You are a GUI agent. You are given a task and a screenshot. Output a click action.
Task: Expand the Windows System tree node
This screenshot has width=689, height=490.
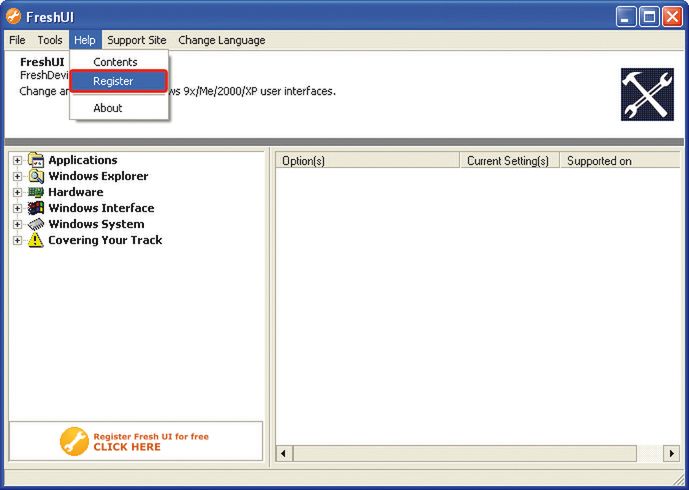click(x=17, y=224)
